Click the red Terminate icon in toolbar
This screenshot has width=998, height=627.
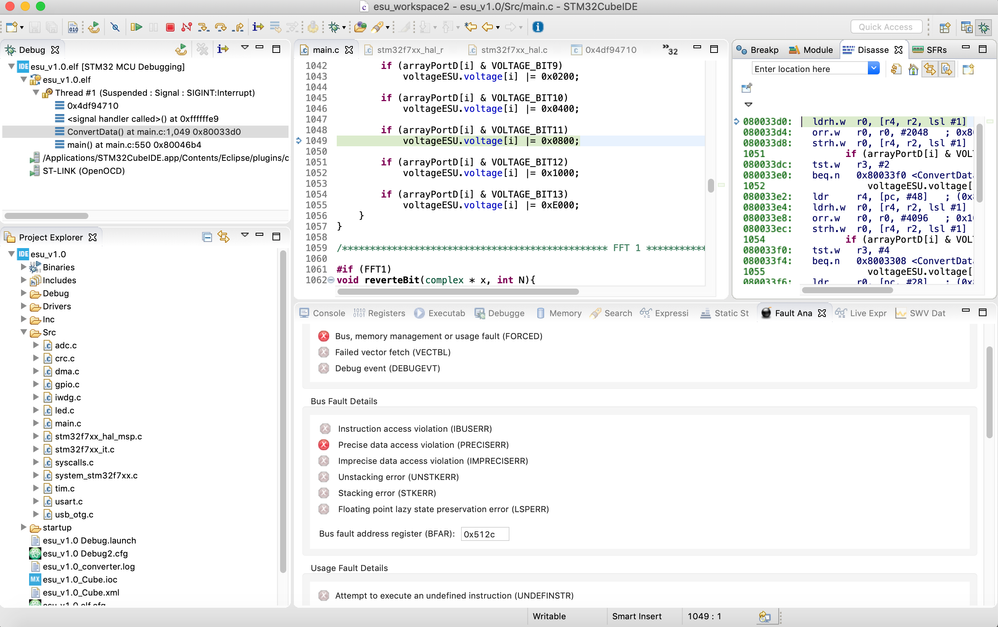pyautogui.click(x=170, y=27)
